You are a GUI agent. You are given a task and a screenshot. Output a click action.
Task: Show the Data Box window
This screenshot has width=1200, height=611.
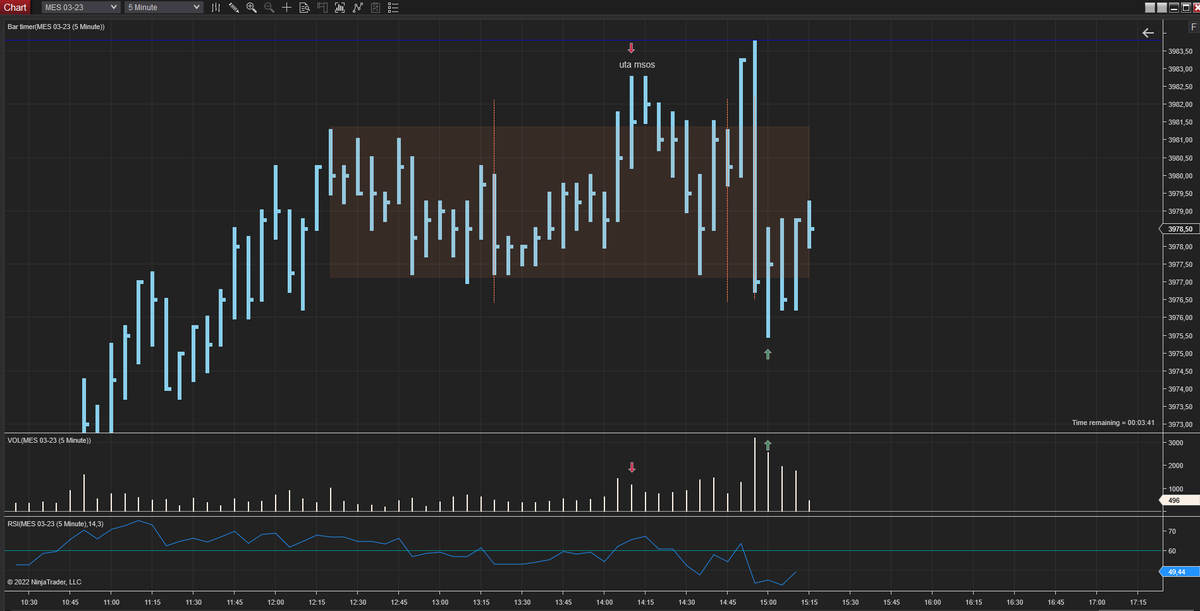pos(304,7)
